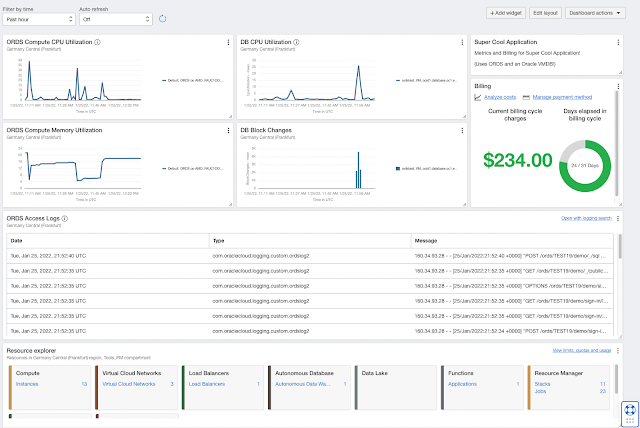Click the payment method card icon
640x428 pixels.
tap(526, 97)
